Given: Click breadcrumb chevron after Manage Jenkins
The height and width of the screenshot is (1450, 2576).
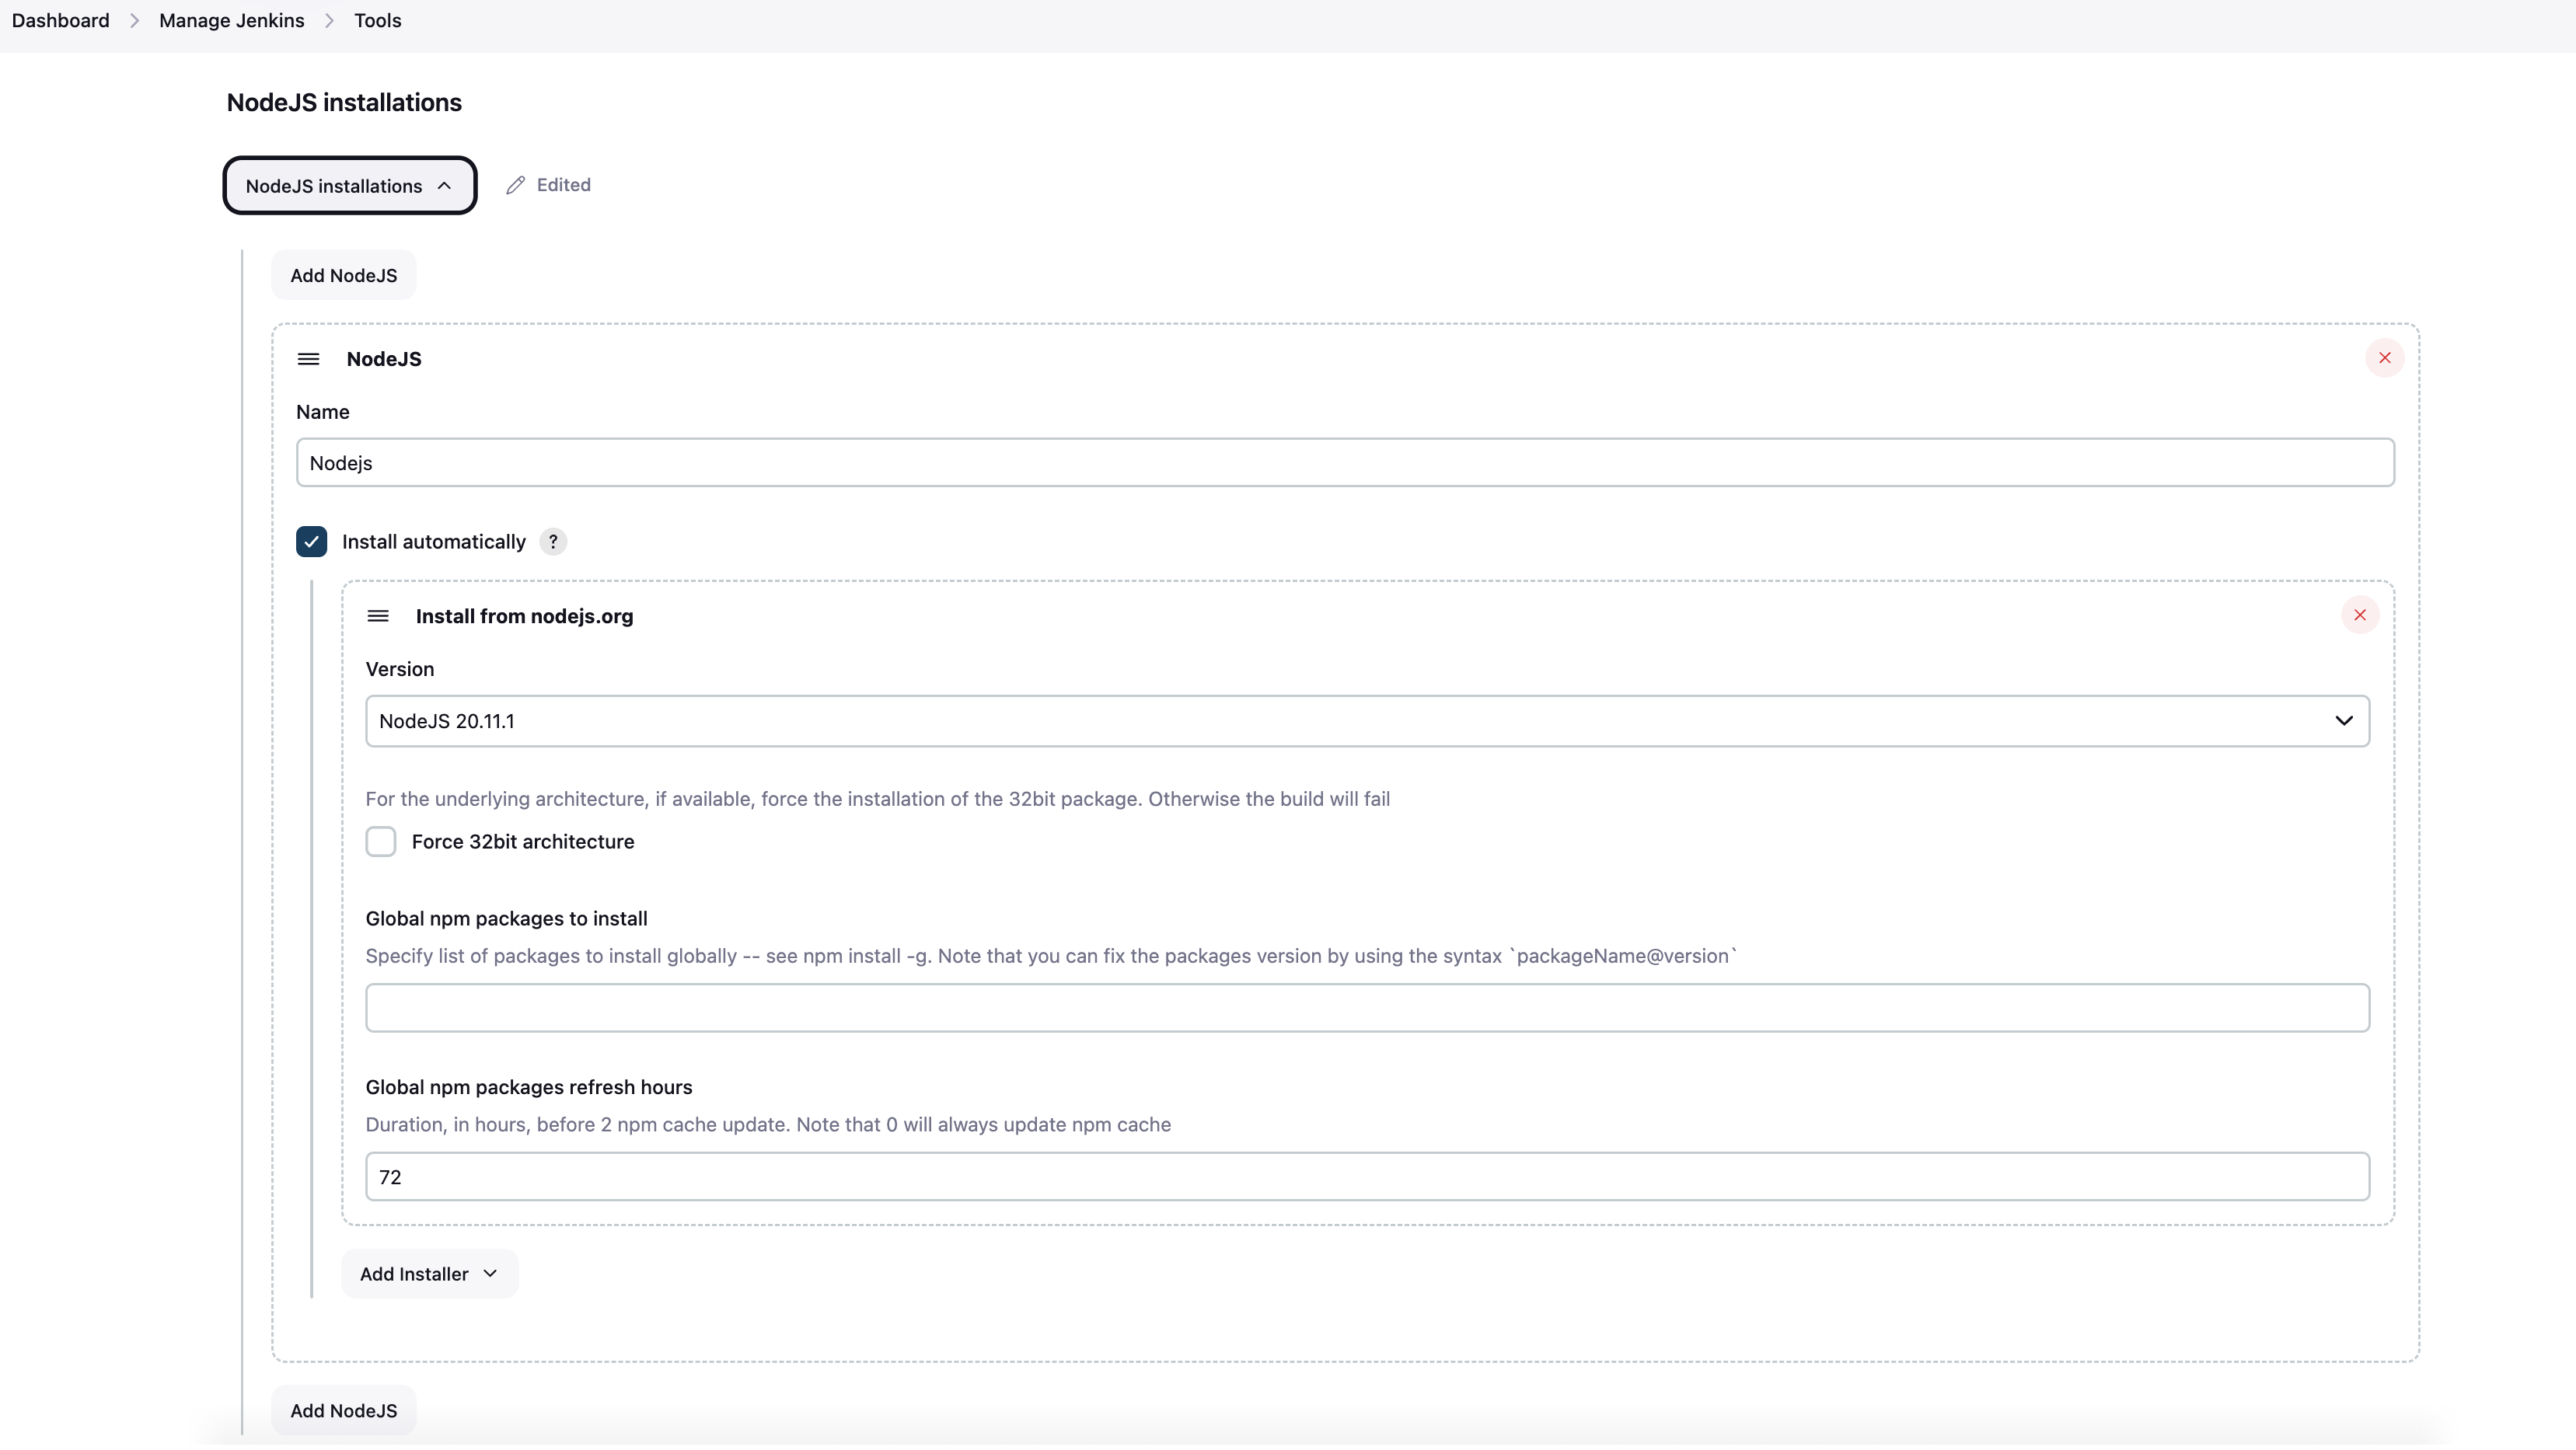Looking at the screenshot, I should (x=329, y=20).
